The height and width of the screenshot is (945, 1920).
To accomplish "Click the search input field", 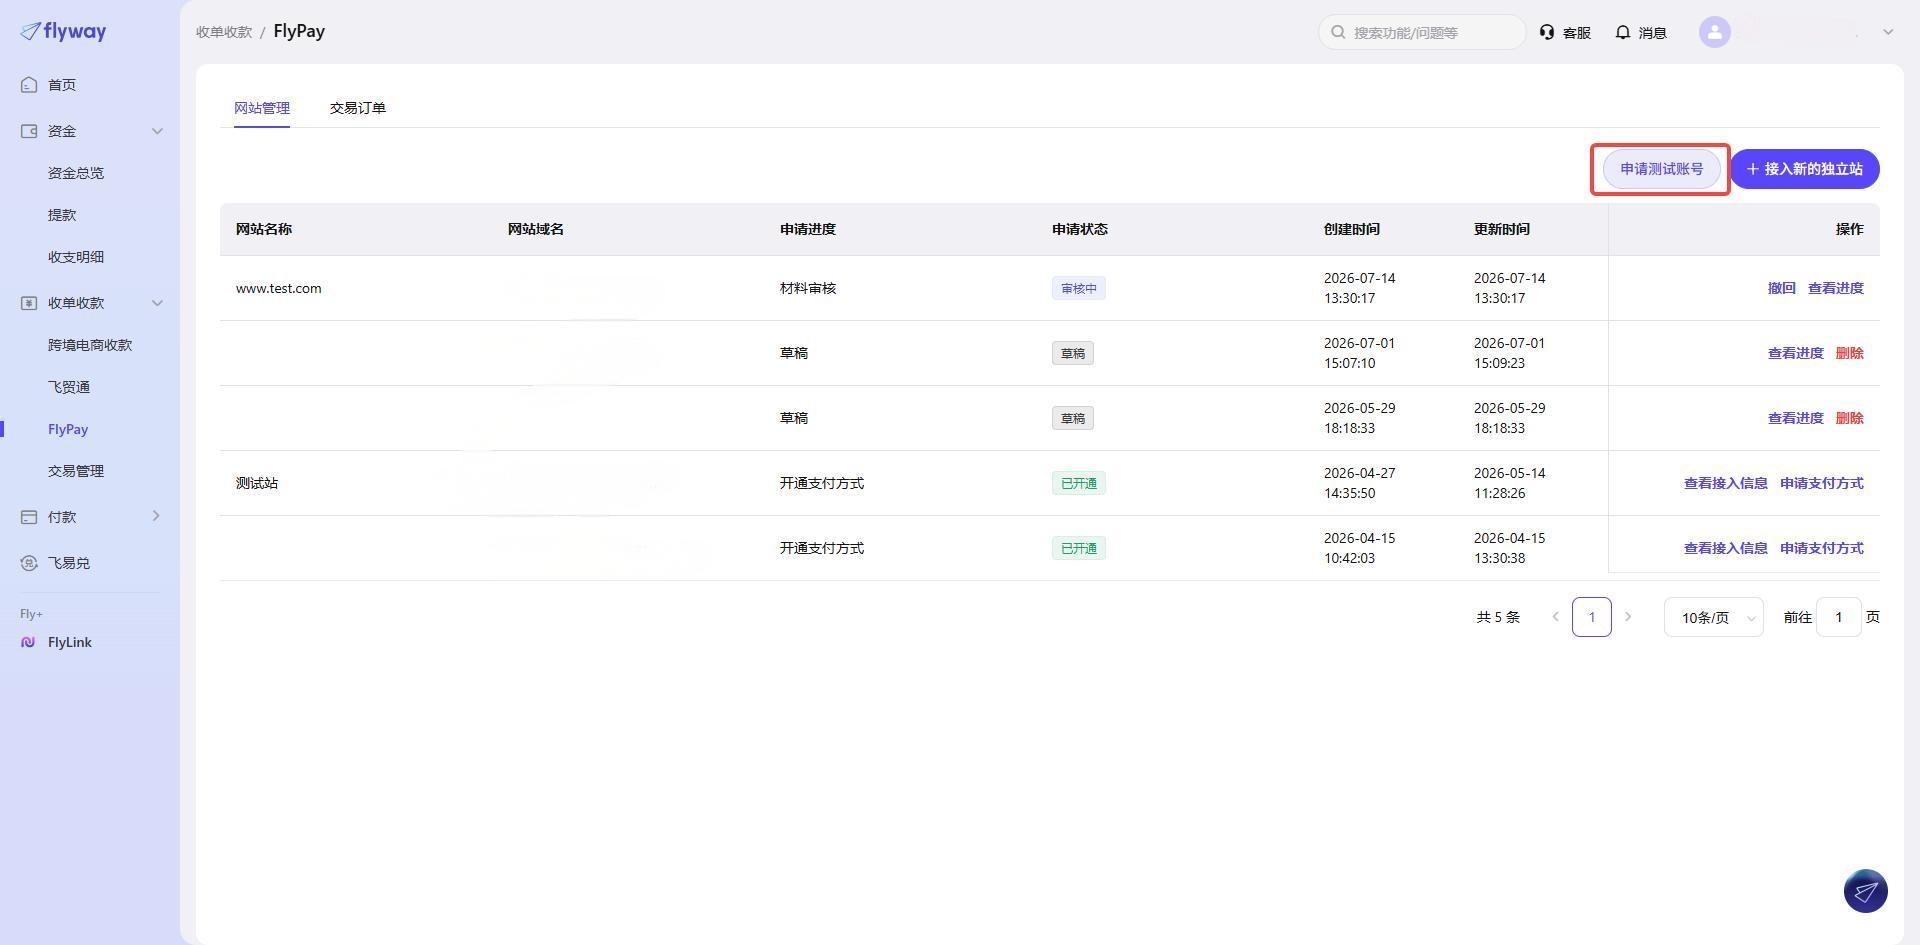I will (x=1422, y=32).
